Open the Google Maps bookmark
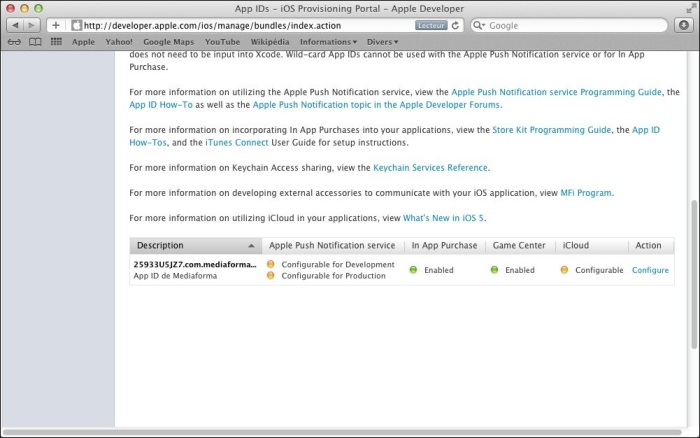Image resolution: width=700 pixels, height=438 pixels. click(168, 42)
